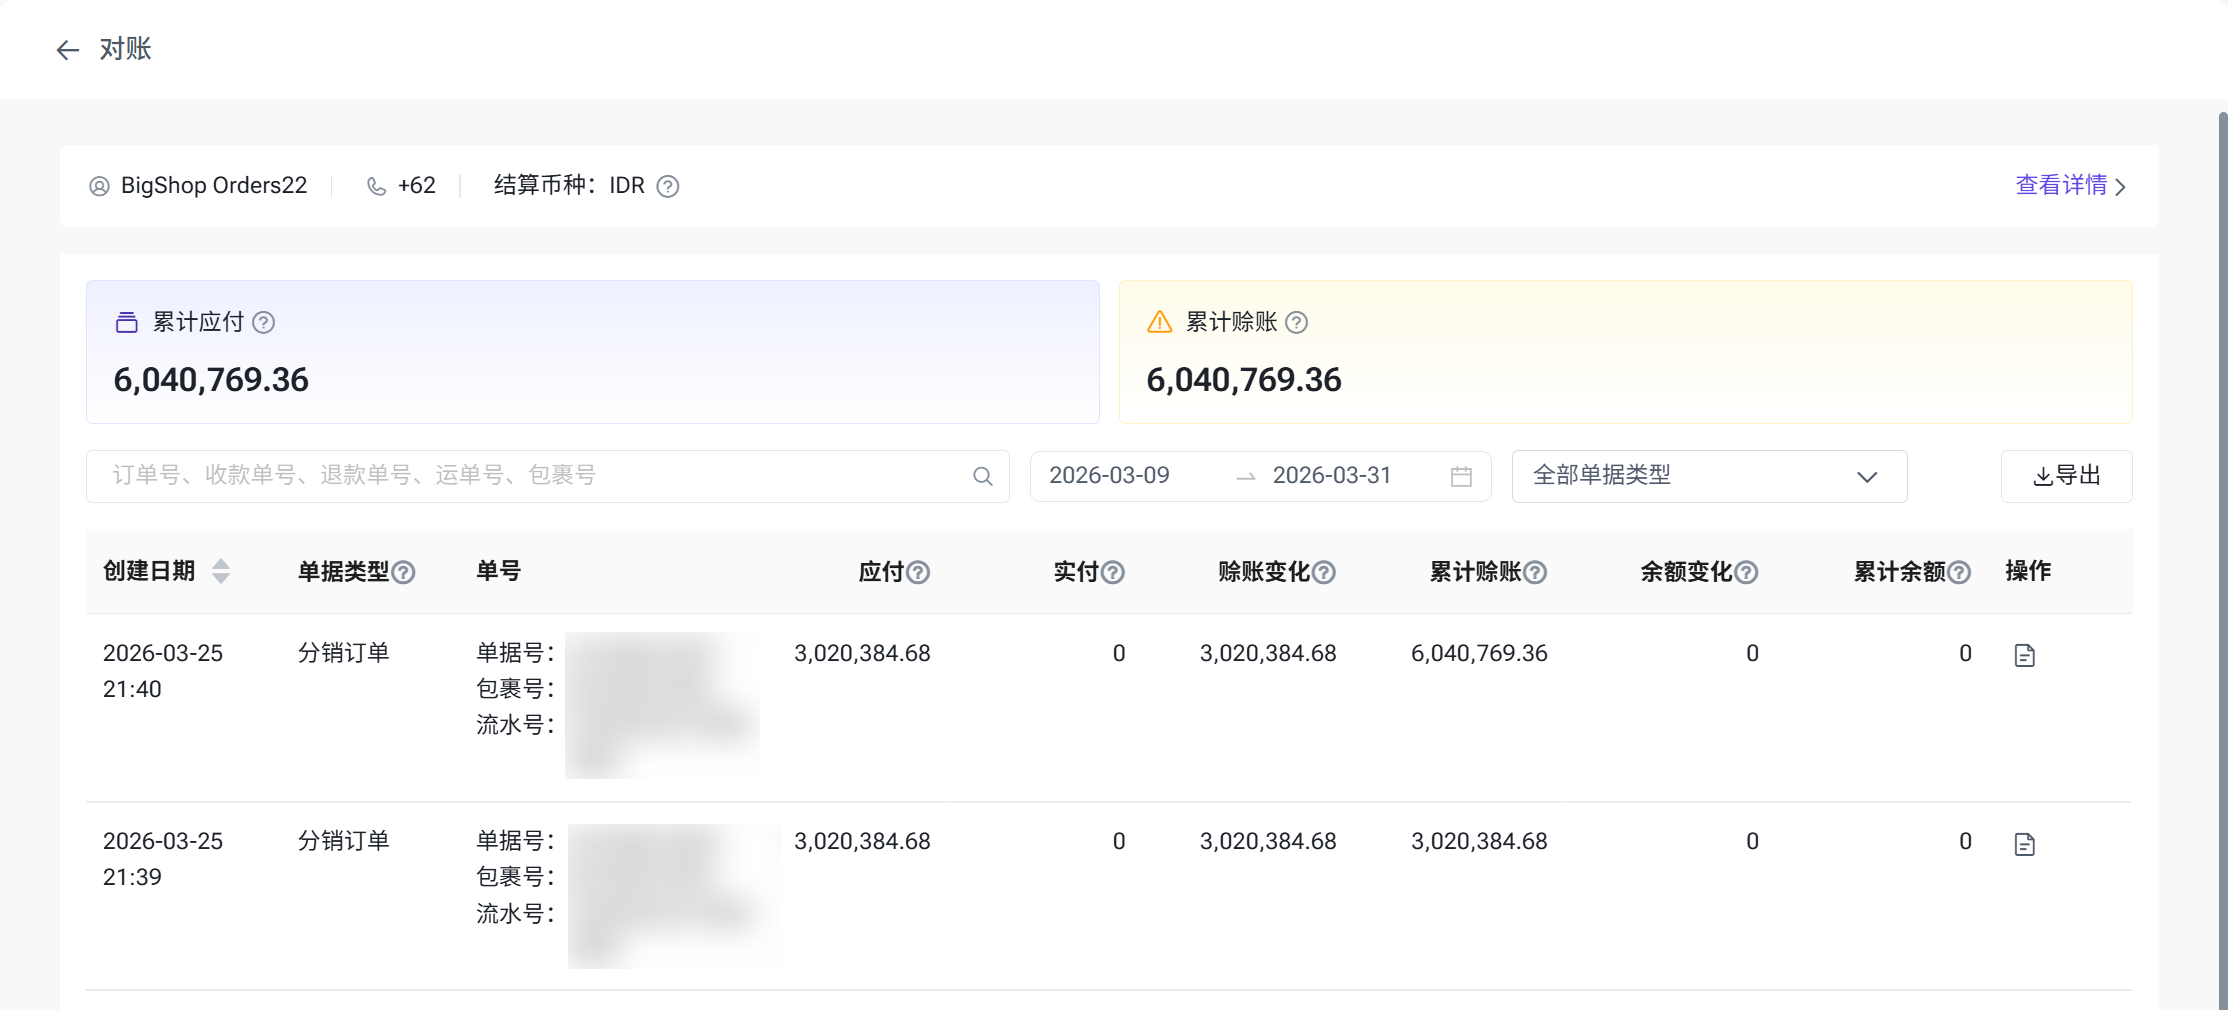Click help icon in 单据类型 column header

pos(404,573)
